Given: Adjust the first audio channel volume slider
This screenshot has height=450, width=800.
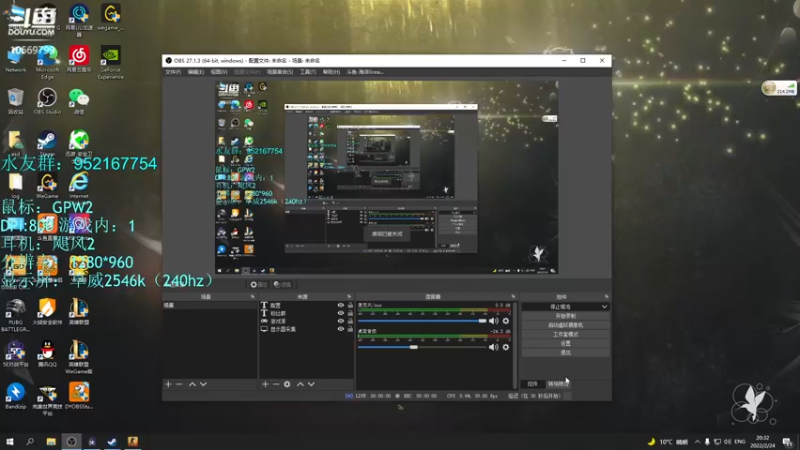Looking at the screenshot, I should click(422, 321).
